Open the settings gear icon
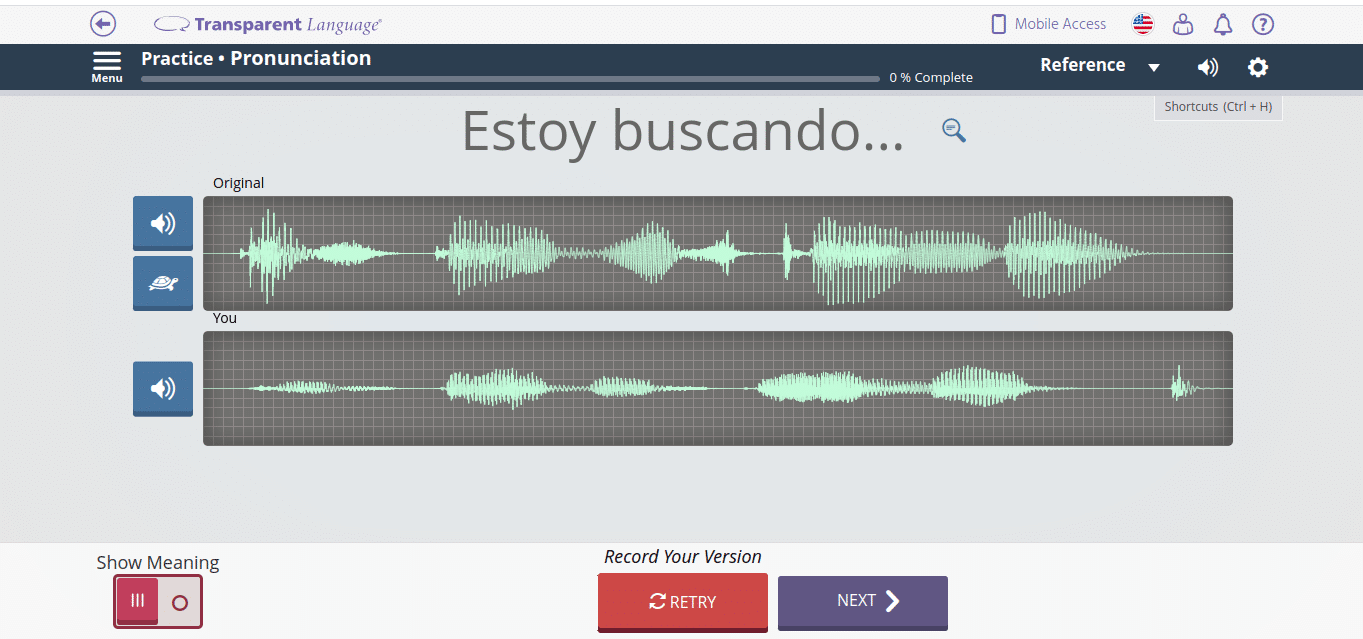 click(1257, 67)
